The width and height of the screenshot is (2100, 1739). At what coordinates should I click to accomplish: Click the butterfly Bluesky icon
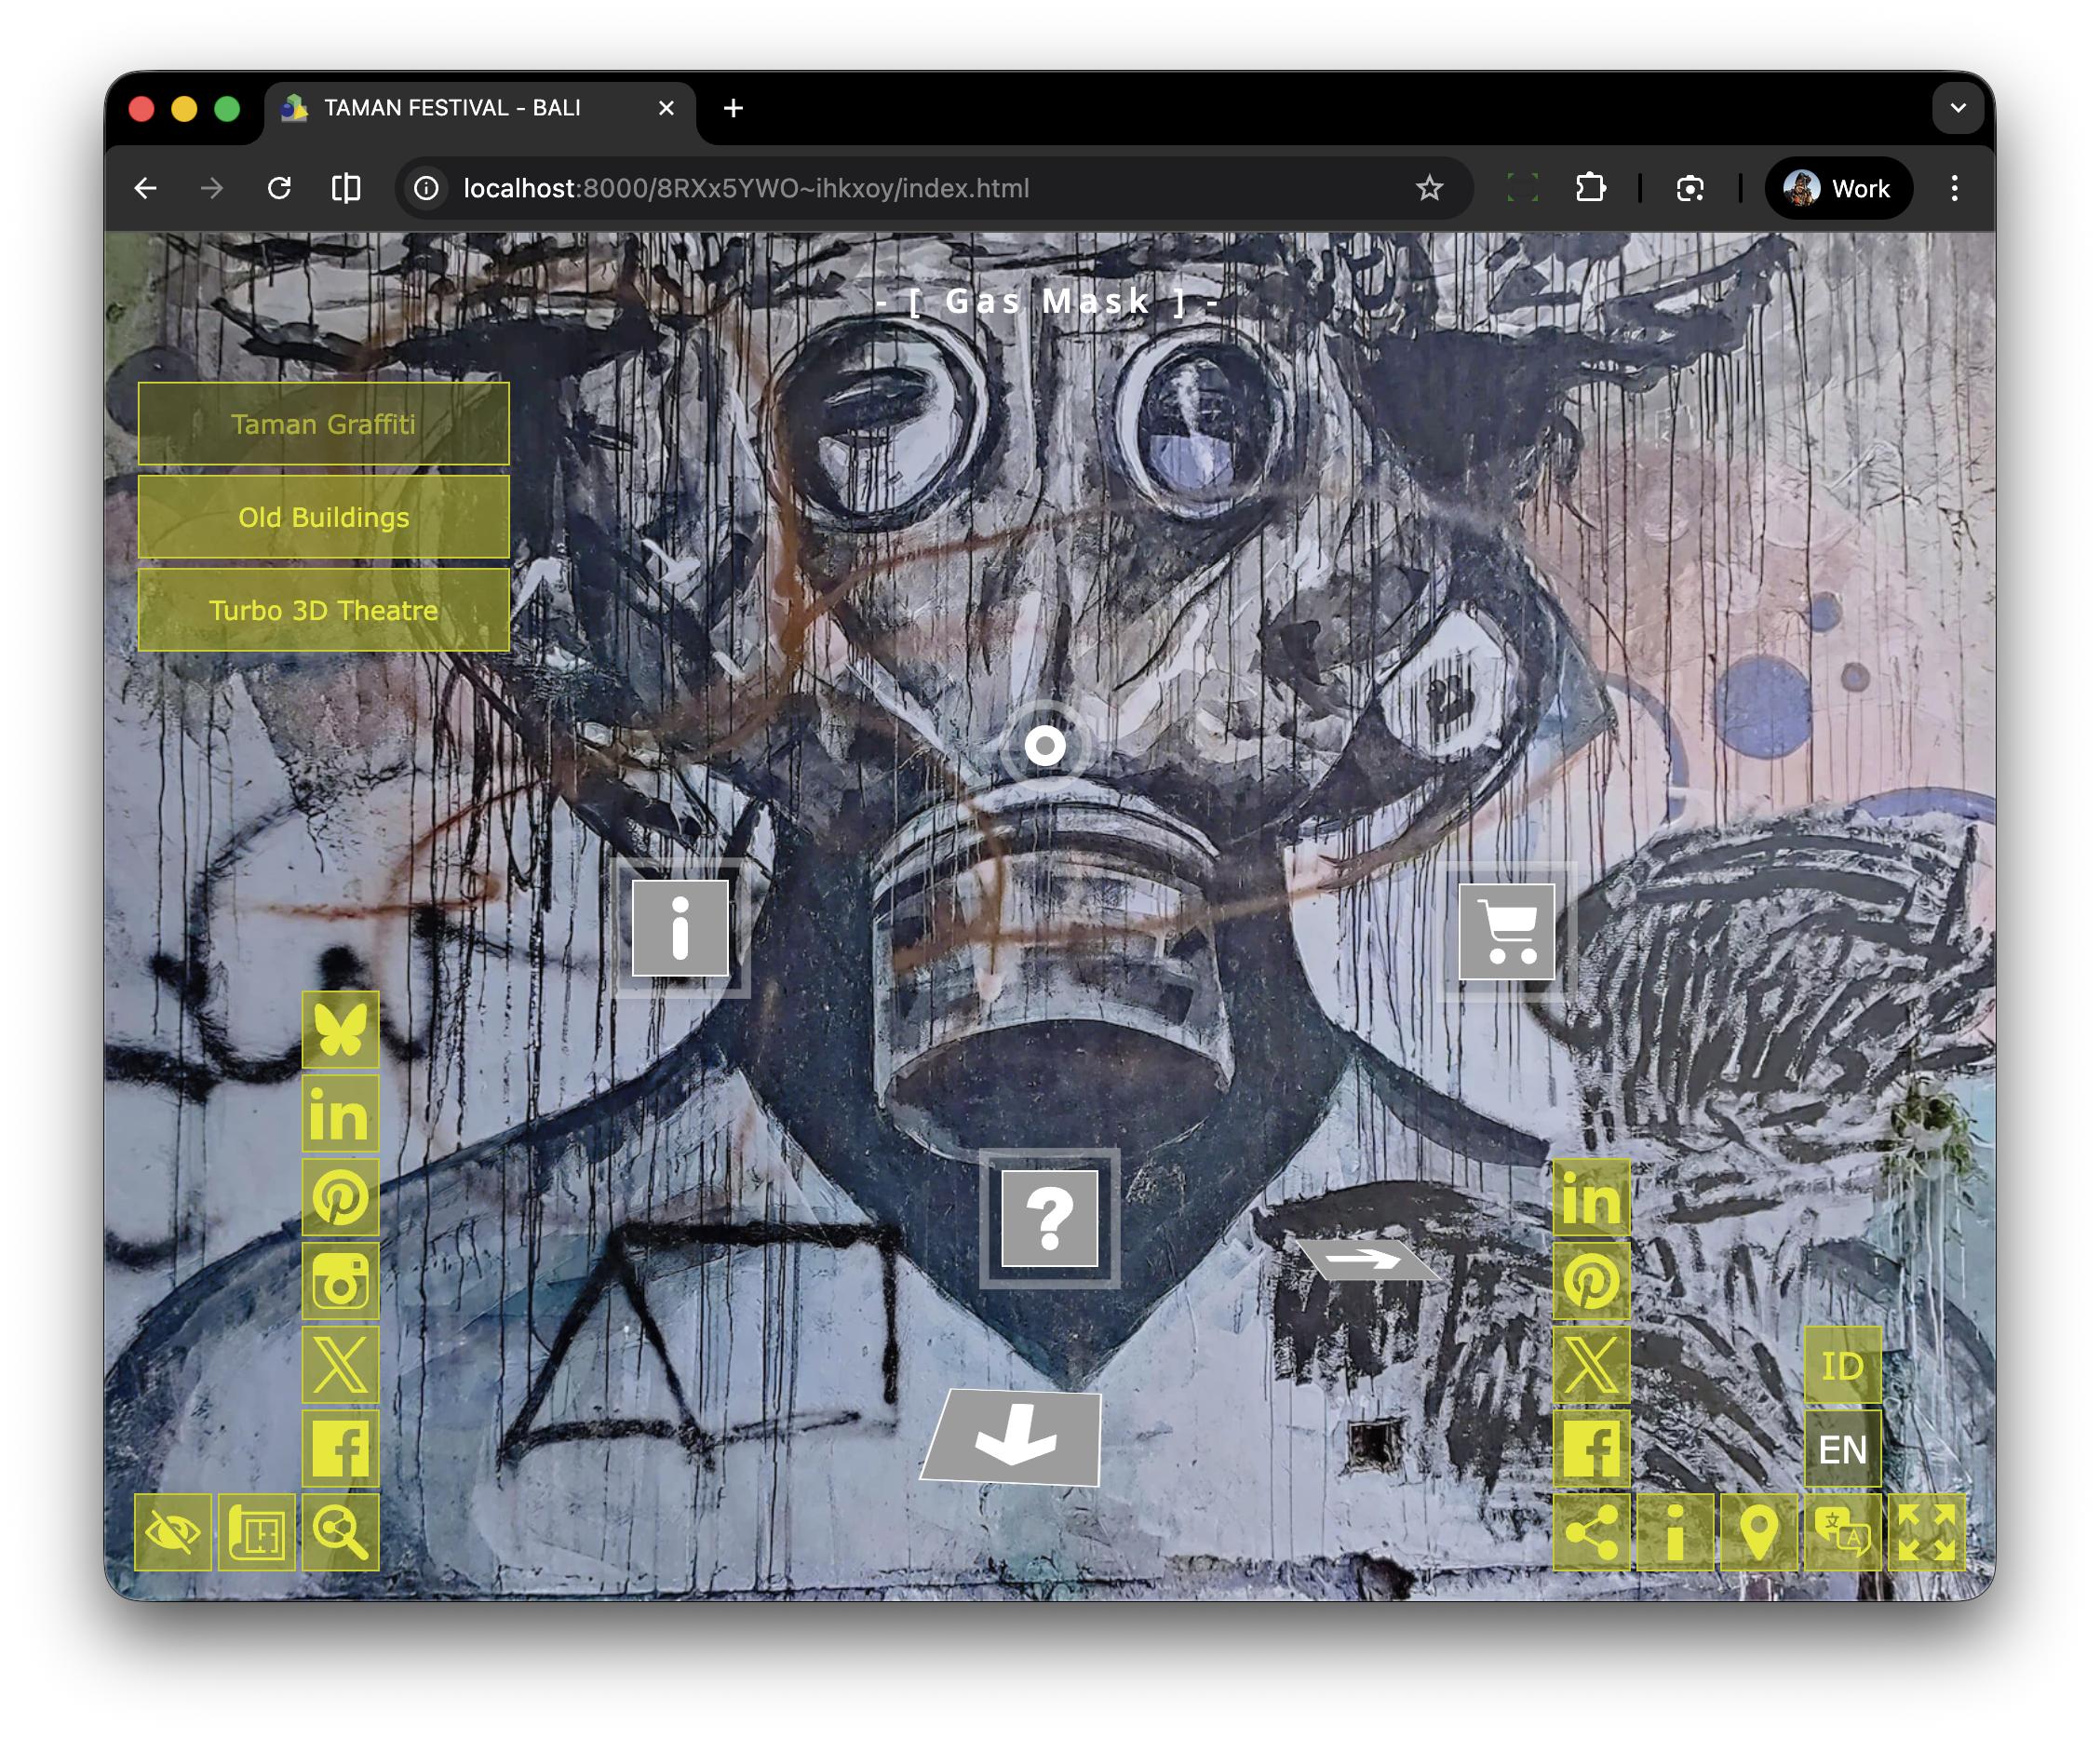(340, 1029)
